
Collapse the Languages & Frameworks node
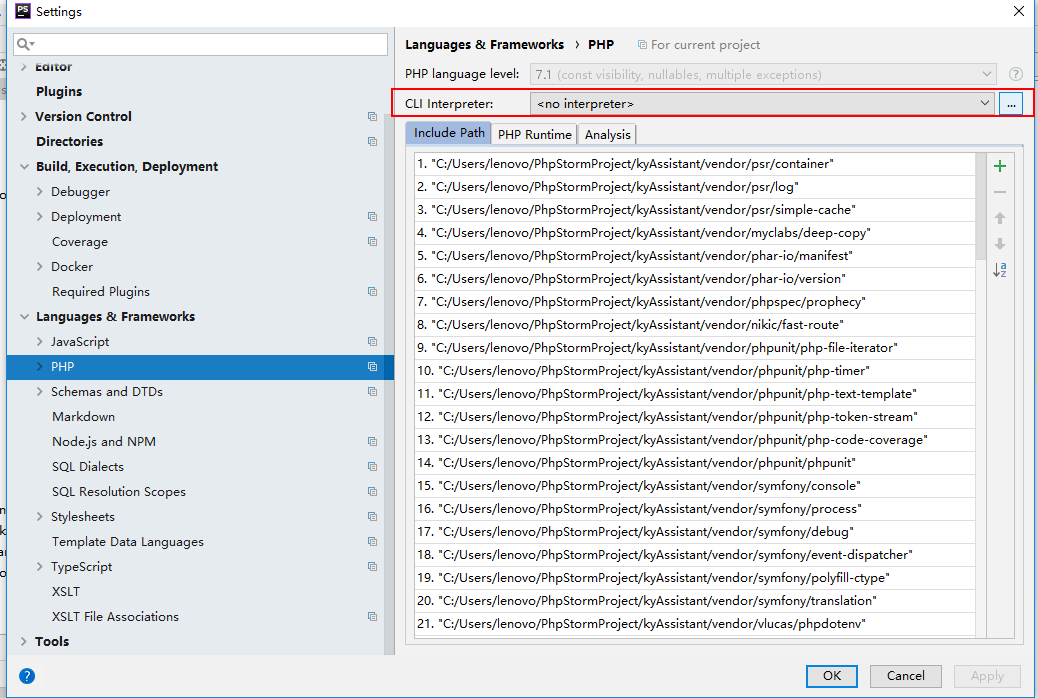click(x=24, y=317)
